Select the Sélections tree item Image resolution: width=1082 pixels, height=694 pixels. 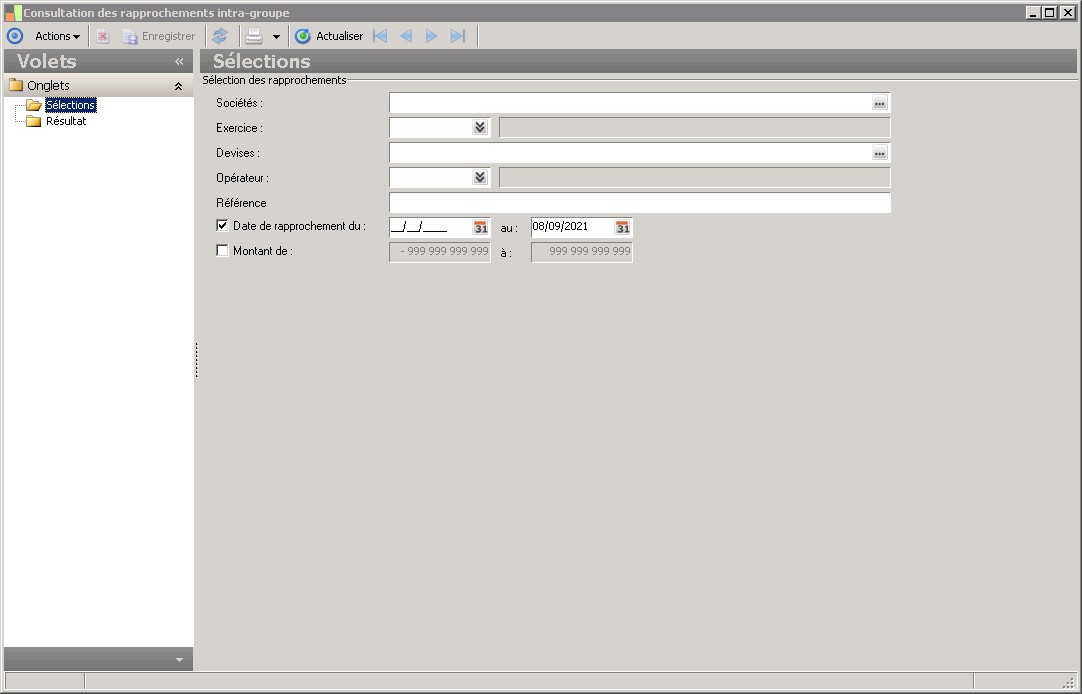(x=70, y=105)
